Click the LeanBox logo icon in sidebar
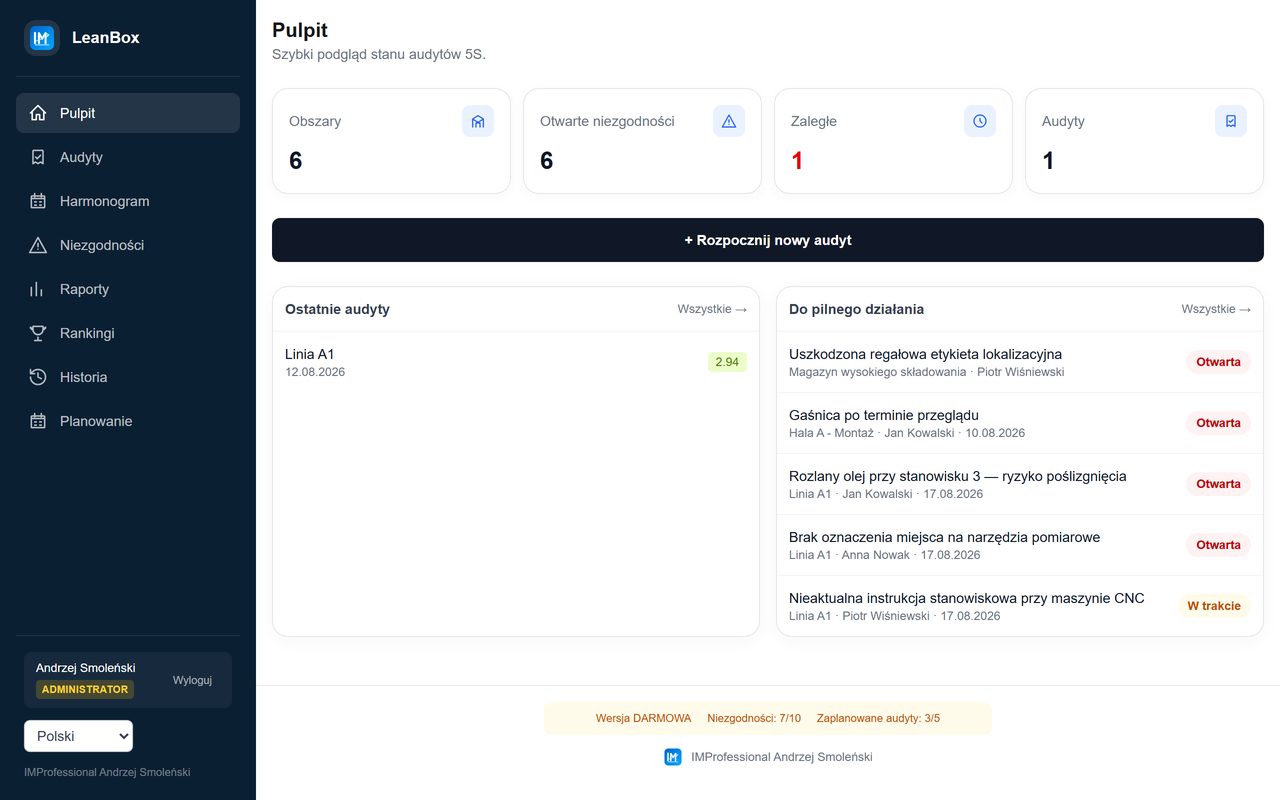Image resolution: width=1280 pixels, height=800 pixels. click(x=42, y=38)
